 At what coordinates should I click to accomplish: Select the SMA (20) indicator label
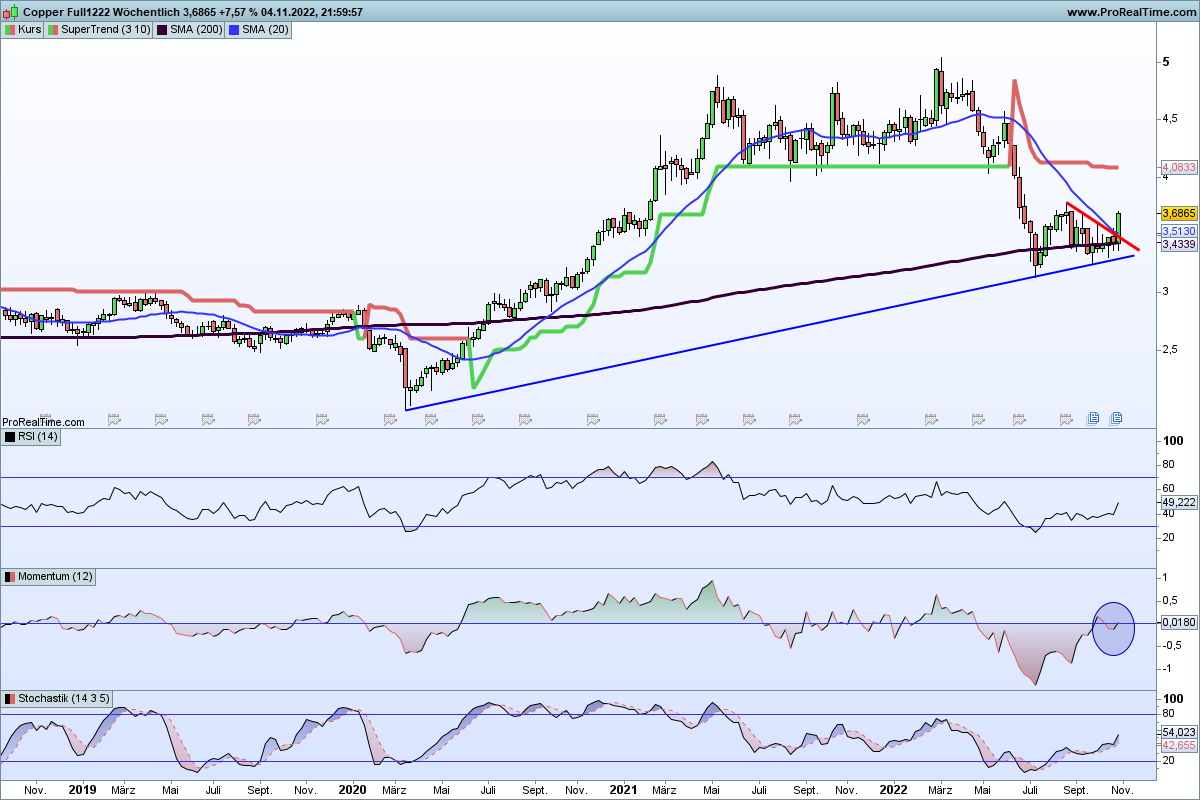click(265, 30)
